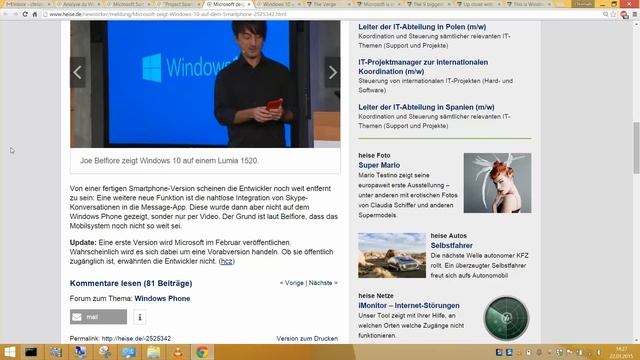Bookmark this page with the star icon
This screenshot has width=640, height=360.
point(614,14)
